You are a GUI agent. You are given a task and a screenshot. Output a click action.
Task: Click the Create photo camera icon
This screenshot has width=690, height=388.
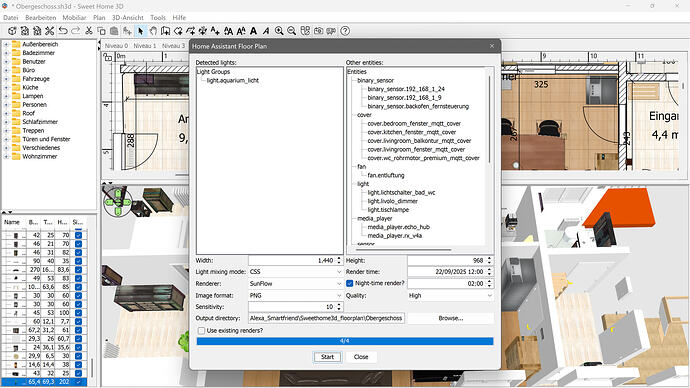coord(318,31)
